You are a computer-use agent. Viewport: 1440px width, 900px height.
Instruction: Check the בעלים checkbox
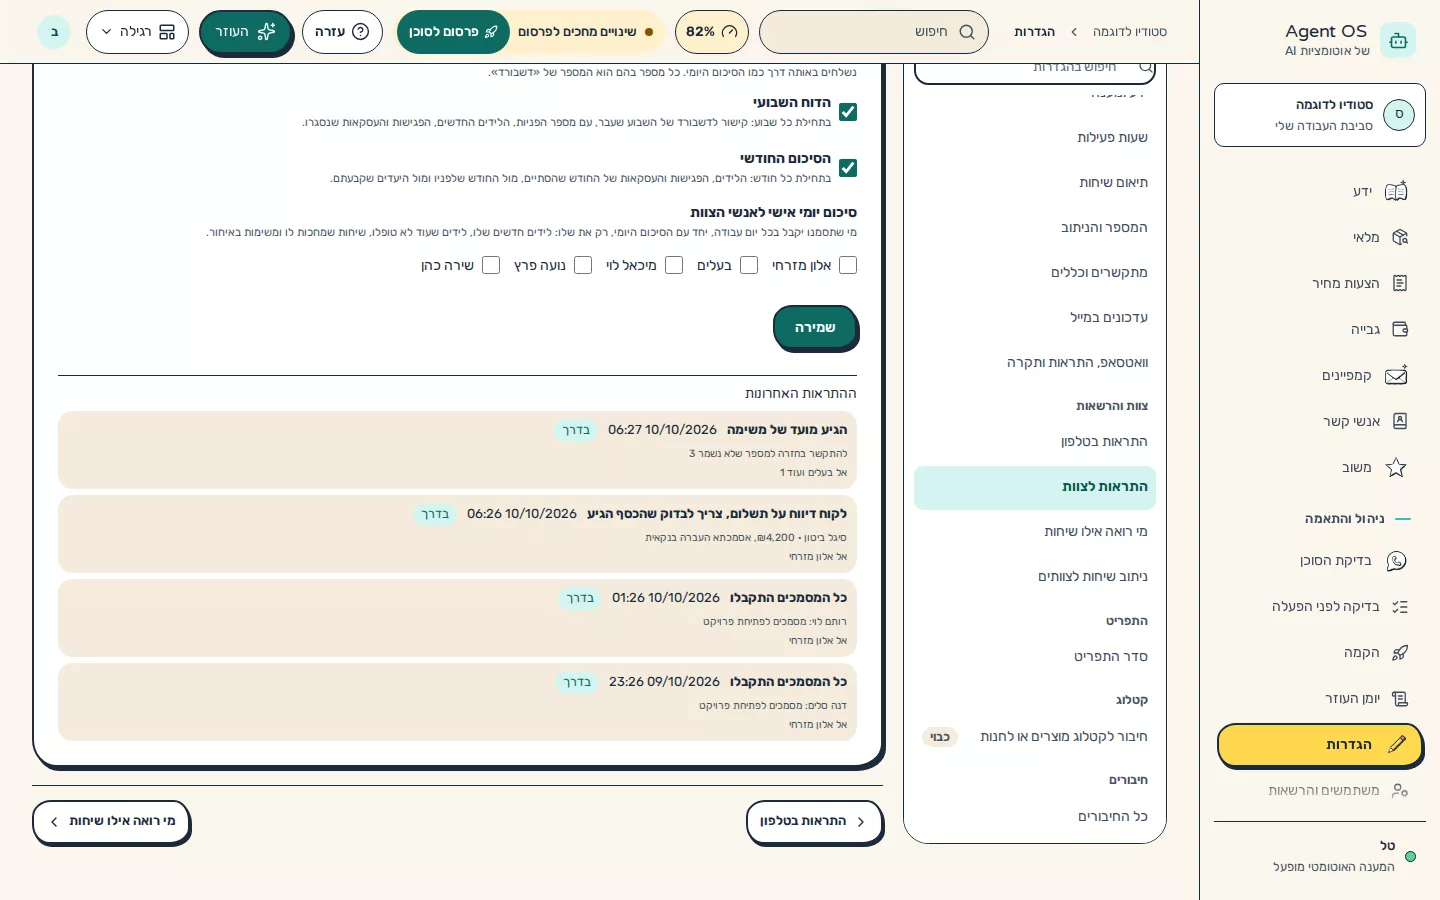(748, 265)
